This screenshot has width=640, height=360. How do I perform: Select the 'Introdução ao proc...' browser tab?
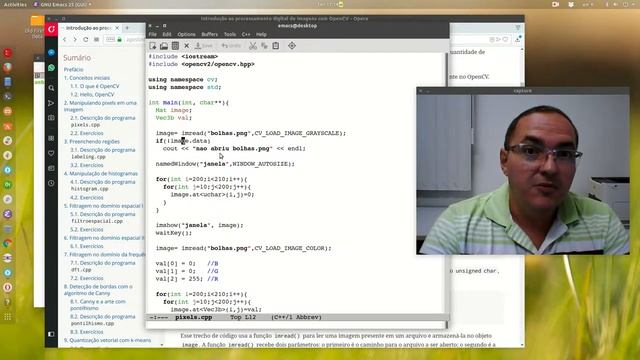tap(89, 28)
